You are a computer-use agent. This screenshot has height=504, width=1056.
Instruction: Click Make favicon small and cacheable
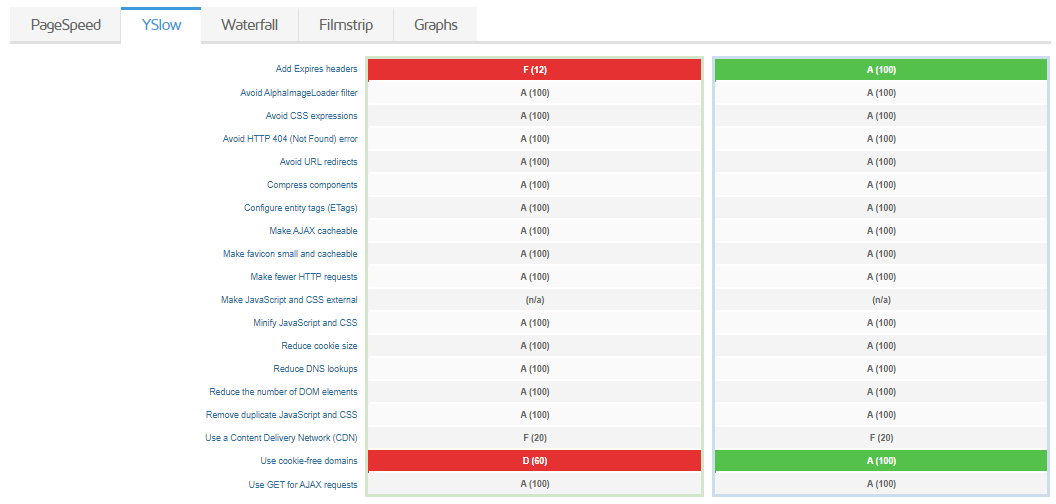[290, 254]
